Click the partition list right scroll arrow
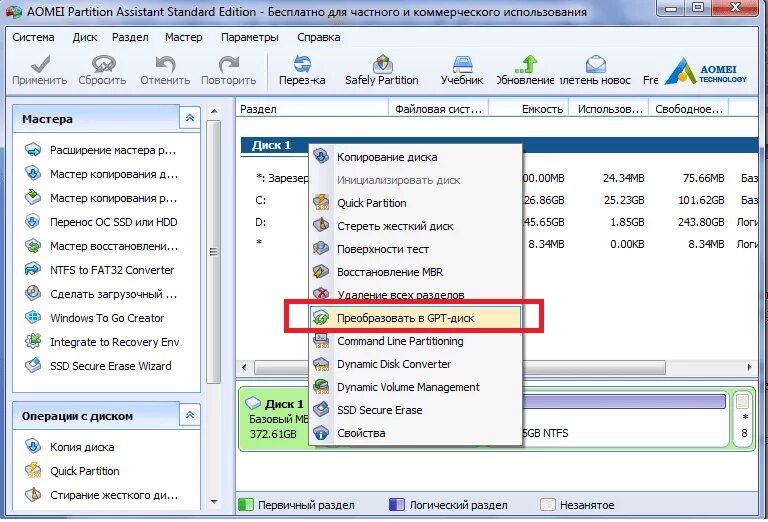 tap(749, 367)
